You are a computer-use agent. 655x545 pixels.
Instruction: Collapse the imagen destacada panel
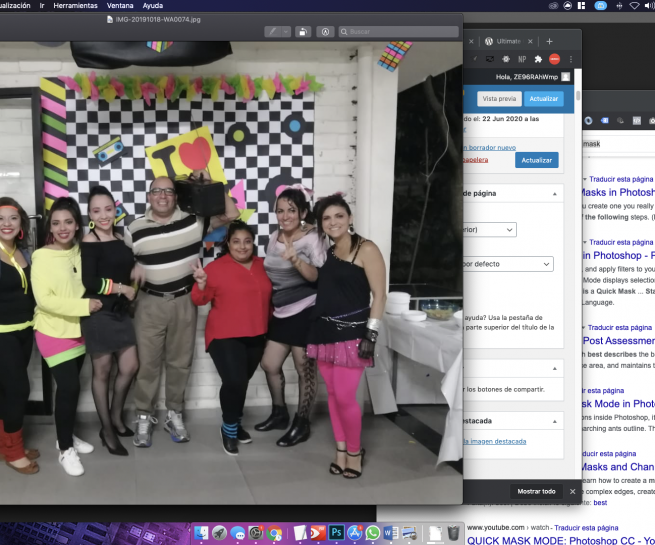pyautogui.click(x=554, y=421)
